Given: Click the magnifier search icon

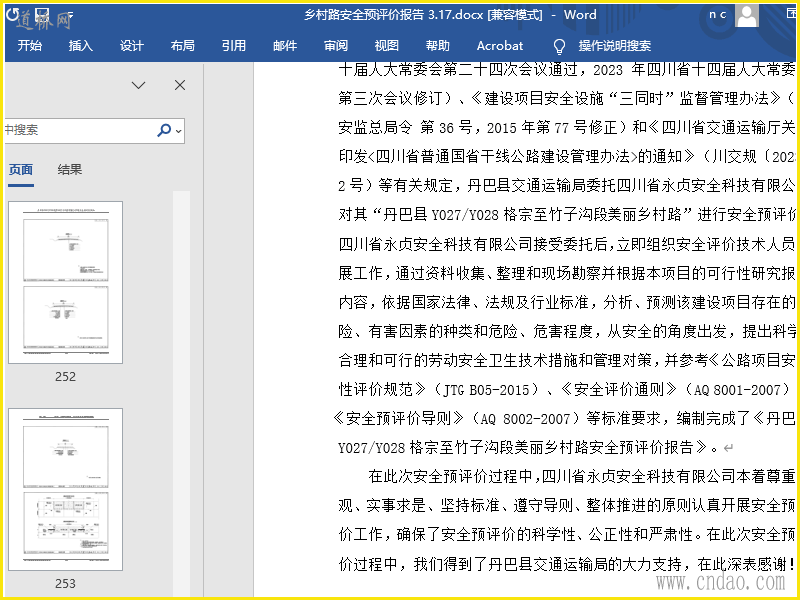Looking at the screenshot, I should (164, 130).
